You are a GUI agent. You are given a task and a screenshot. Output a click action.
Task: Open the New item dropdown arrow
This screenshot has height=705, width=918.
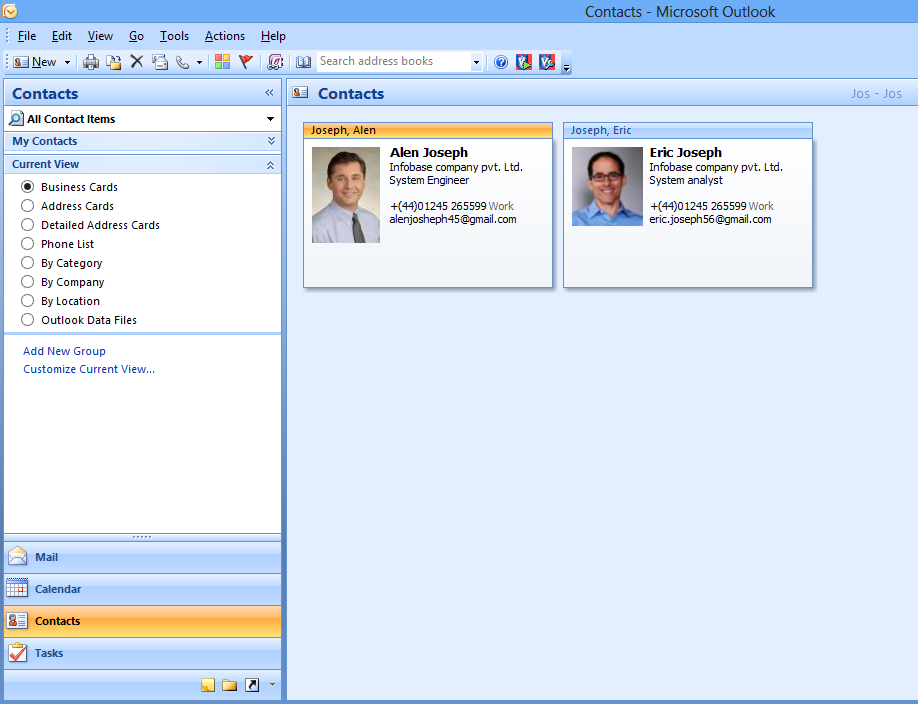pos(67,62)
